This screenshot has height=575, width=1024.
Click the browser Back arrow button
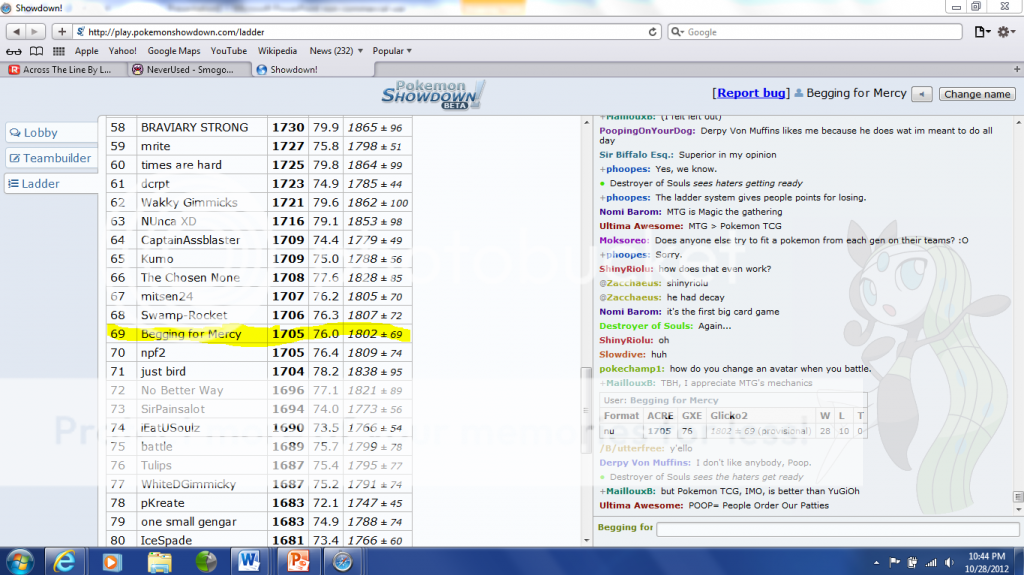click(x=12, y=32)
